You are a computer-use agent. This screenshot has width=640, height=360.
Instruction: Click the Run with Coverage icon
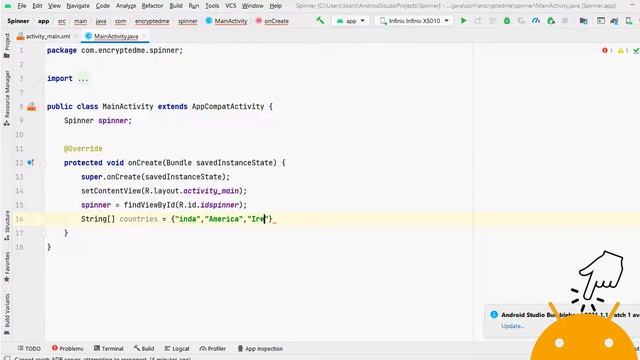click(x=521, y=20)
